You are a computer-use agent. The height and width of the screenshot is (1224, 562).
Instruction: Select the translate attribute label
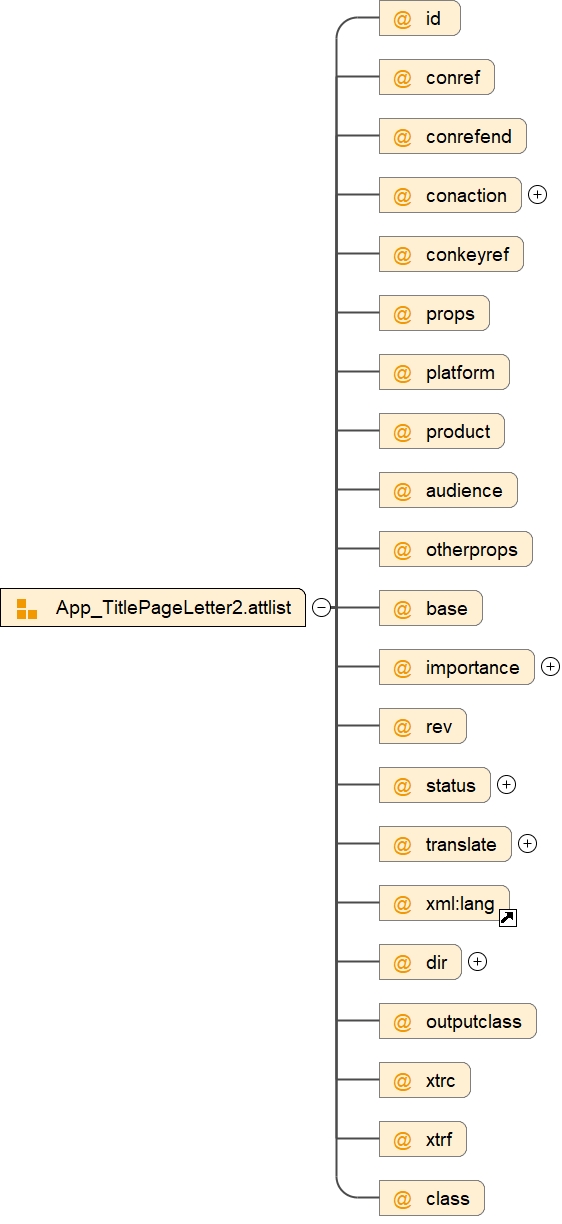pyautogui.click(x=461, y=844)
